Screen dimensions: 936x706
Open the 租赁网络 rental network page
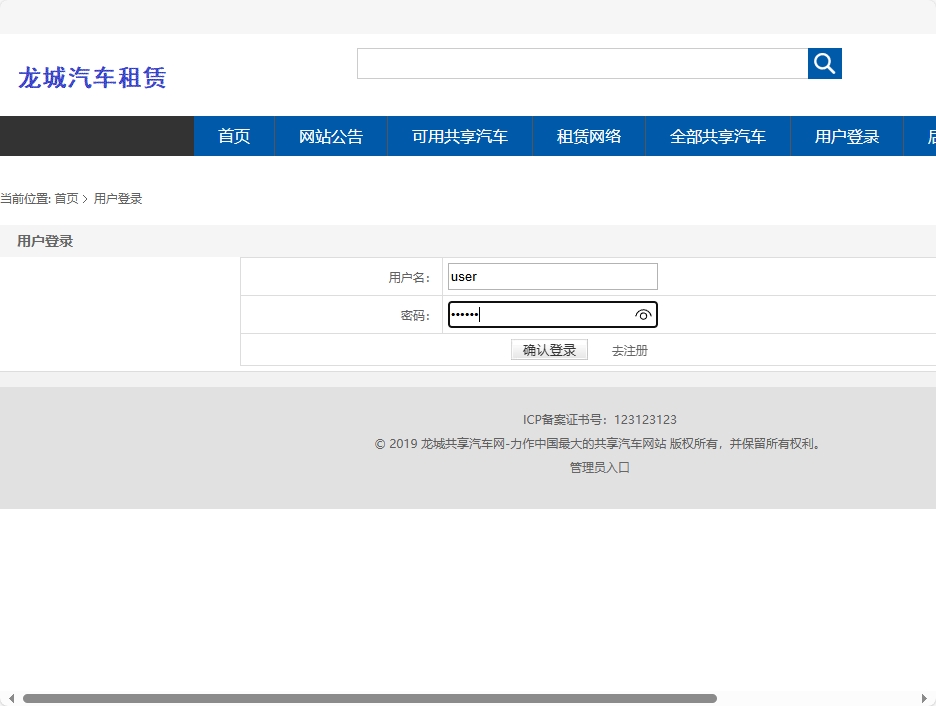(588, 136)
